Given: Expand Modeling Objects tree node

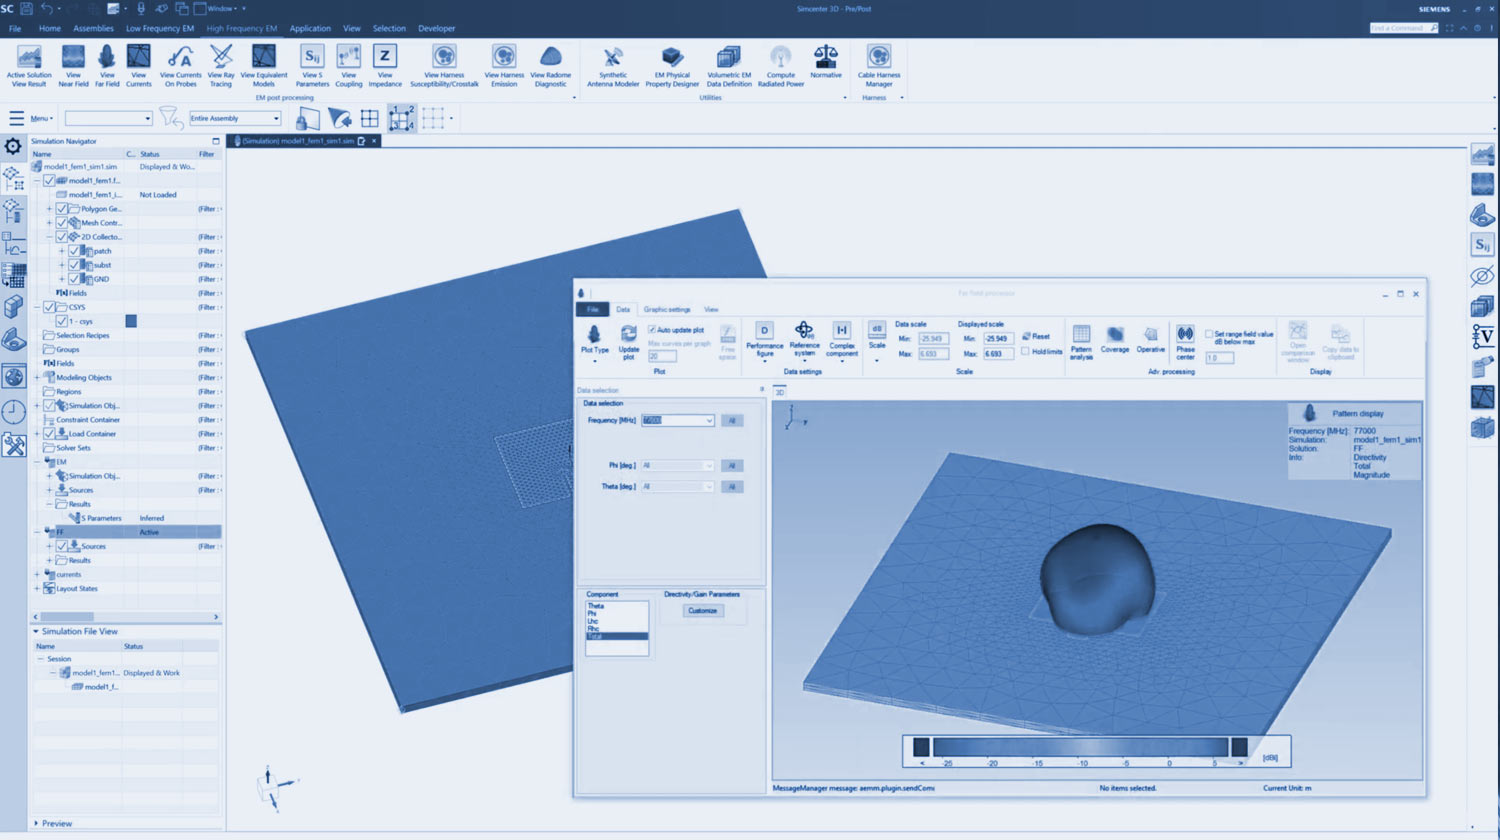Looking at the screenshot, I should 38,378.
